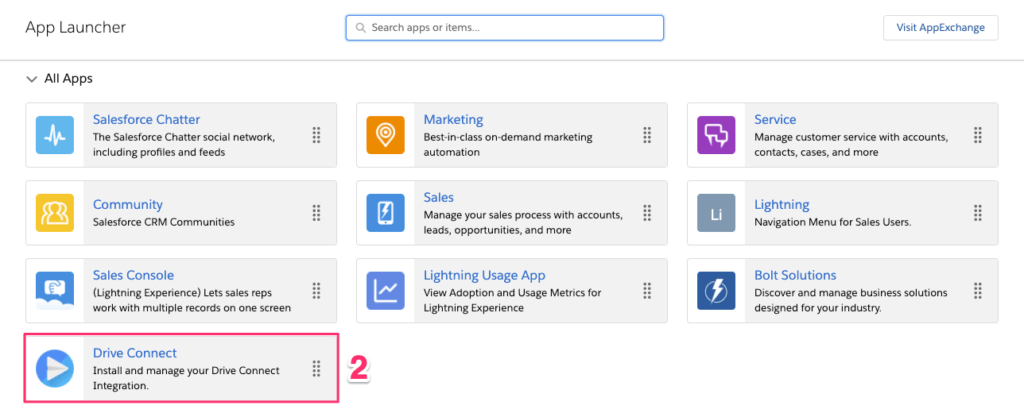Click the Visit AppExchange button
1024x417 pixels.
[x=940, y=28]
